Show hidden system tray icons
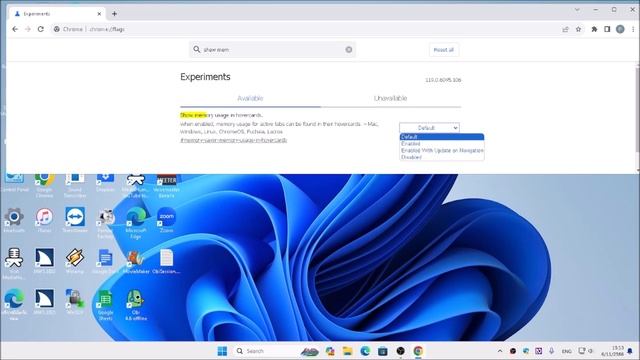The image size is (640, 360). 500,351
